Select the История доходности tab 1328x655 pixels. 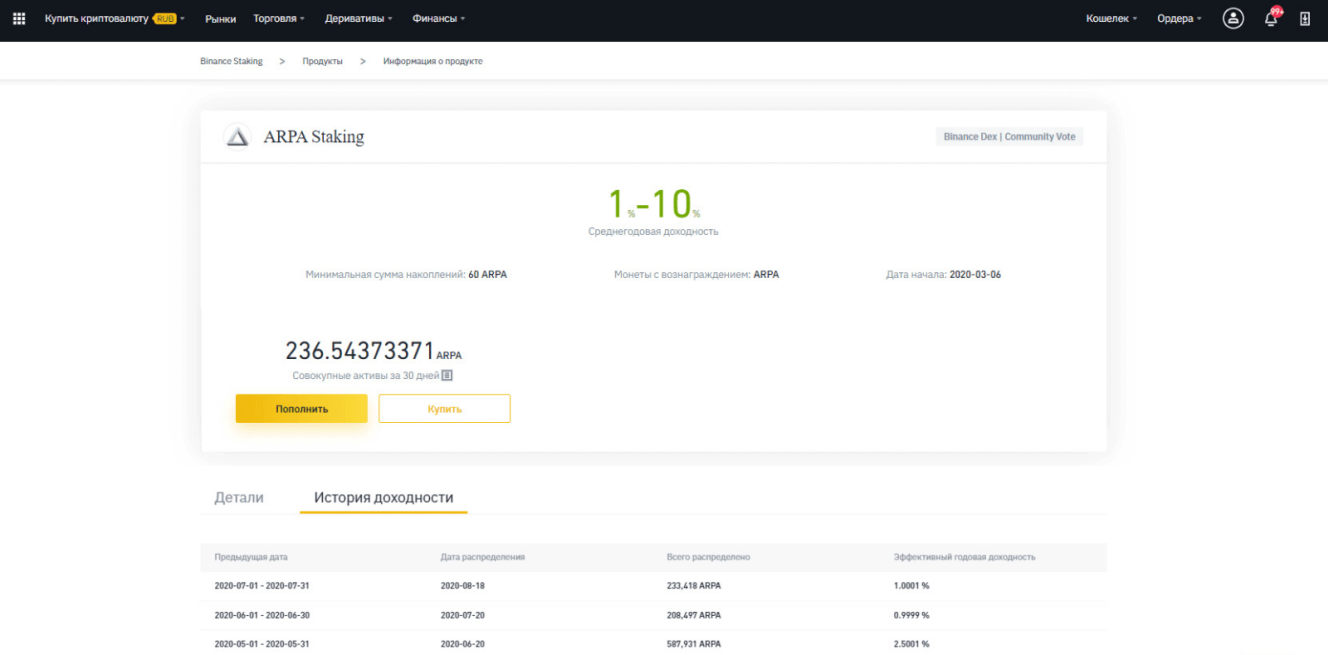point(383,497)
